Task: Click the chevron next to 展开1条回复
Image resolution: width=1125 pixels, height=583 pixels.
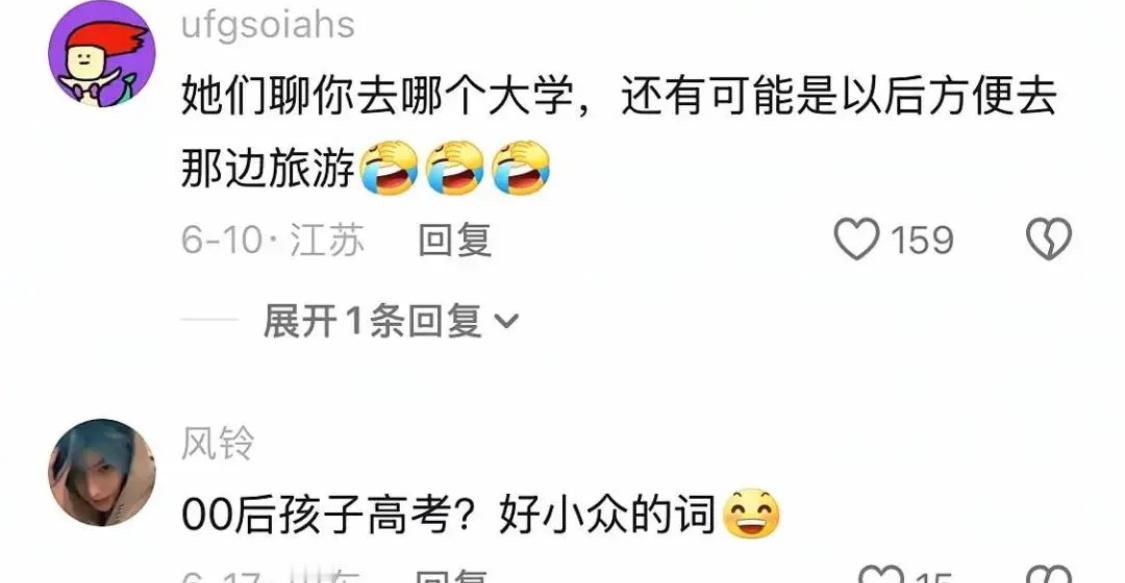Action: [x=507, y=322]
